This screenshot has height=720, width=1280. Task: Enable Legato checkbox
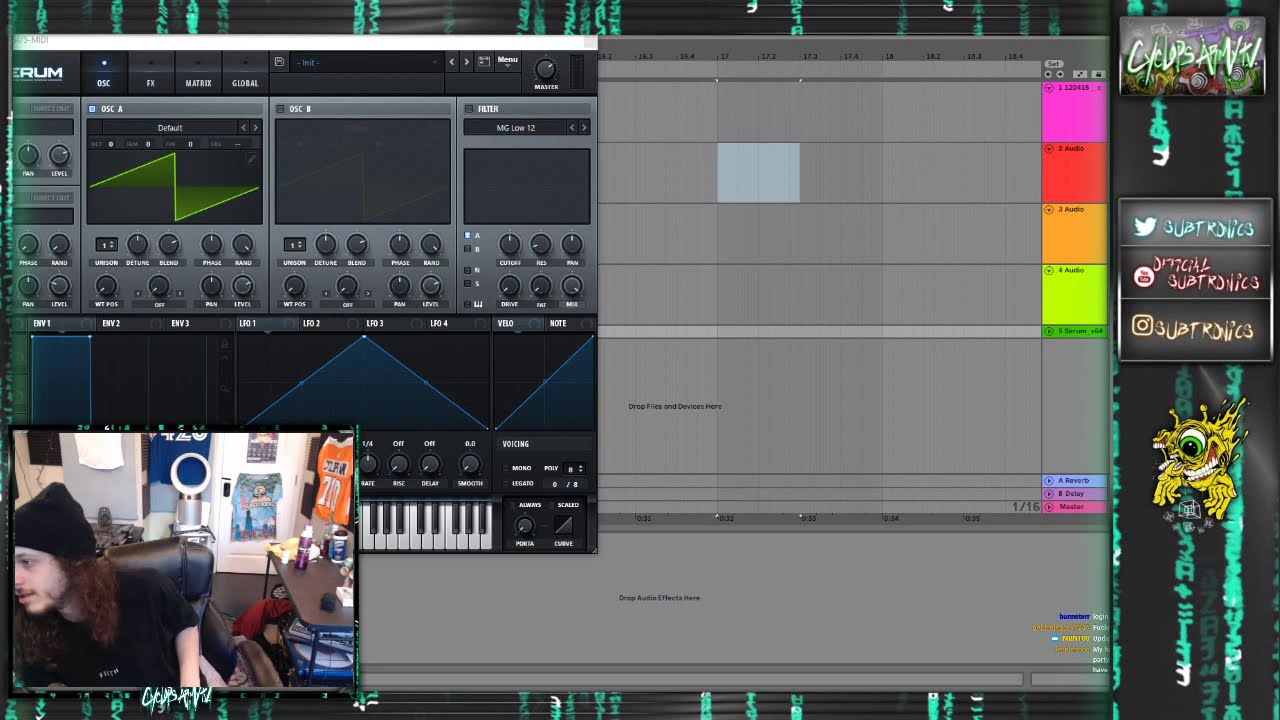[506, 484]
